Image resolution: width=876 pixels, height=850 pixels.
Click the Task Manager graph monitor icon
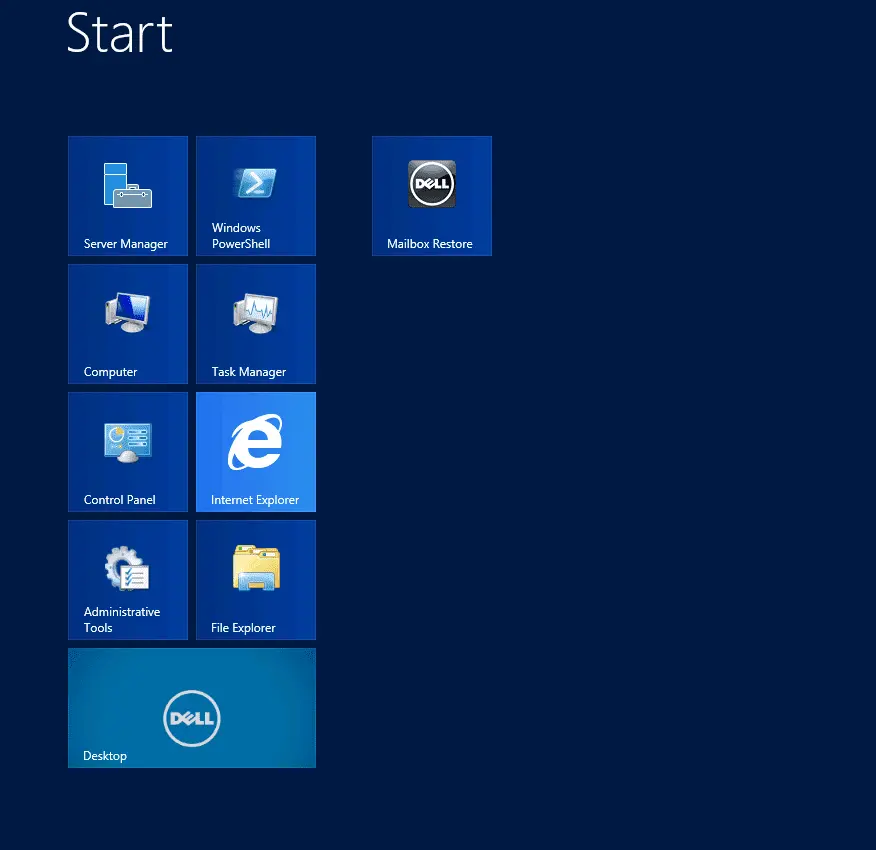click(255, 312)
